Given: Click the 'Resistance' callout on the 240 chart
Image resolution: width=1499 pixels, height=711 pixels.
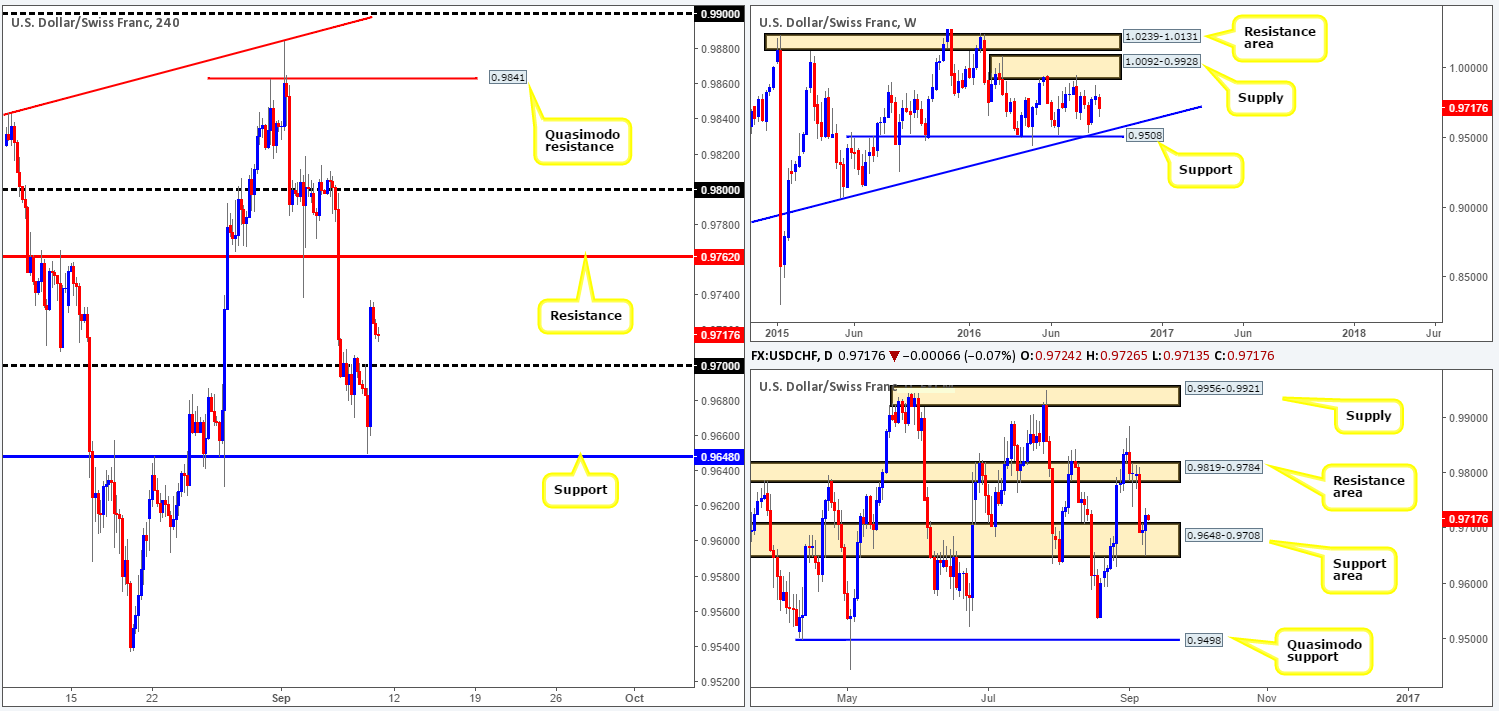Looking at the screenshot, I should [585, 315].
